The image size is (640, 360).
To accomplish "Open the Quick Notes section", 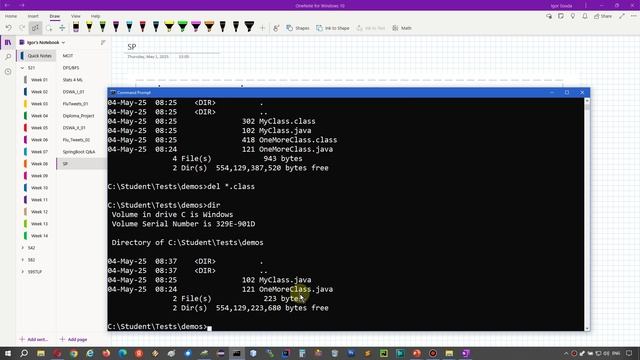I will point(36,56).
